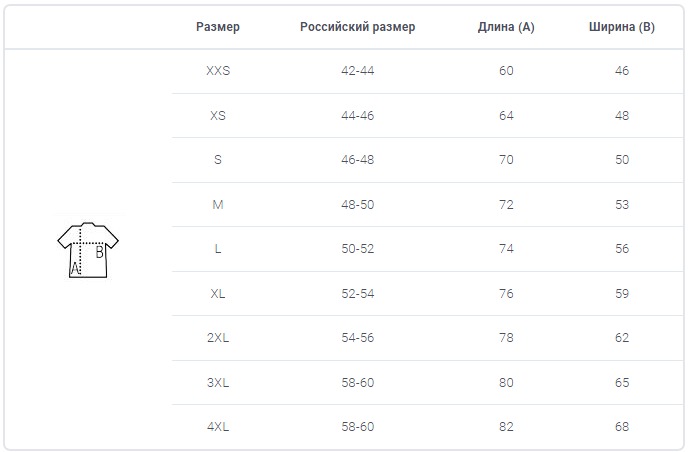
Task: Select the Российский размер column header
Action: tap(358, 27)
